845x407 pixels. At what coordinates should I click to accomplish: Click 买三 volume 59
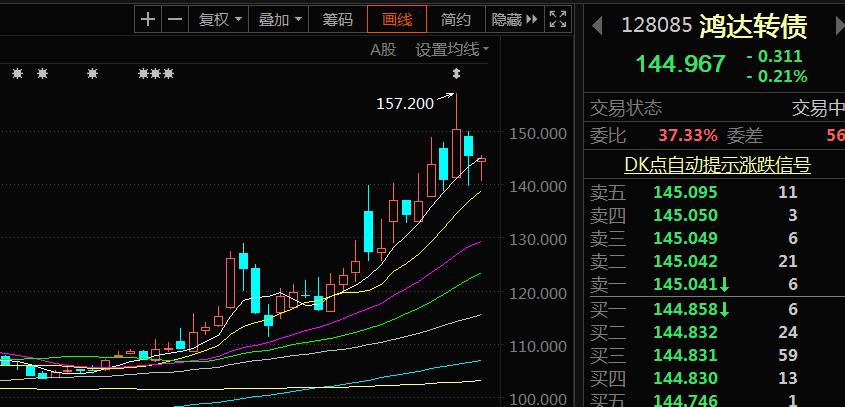(x=787, y=355)
